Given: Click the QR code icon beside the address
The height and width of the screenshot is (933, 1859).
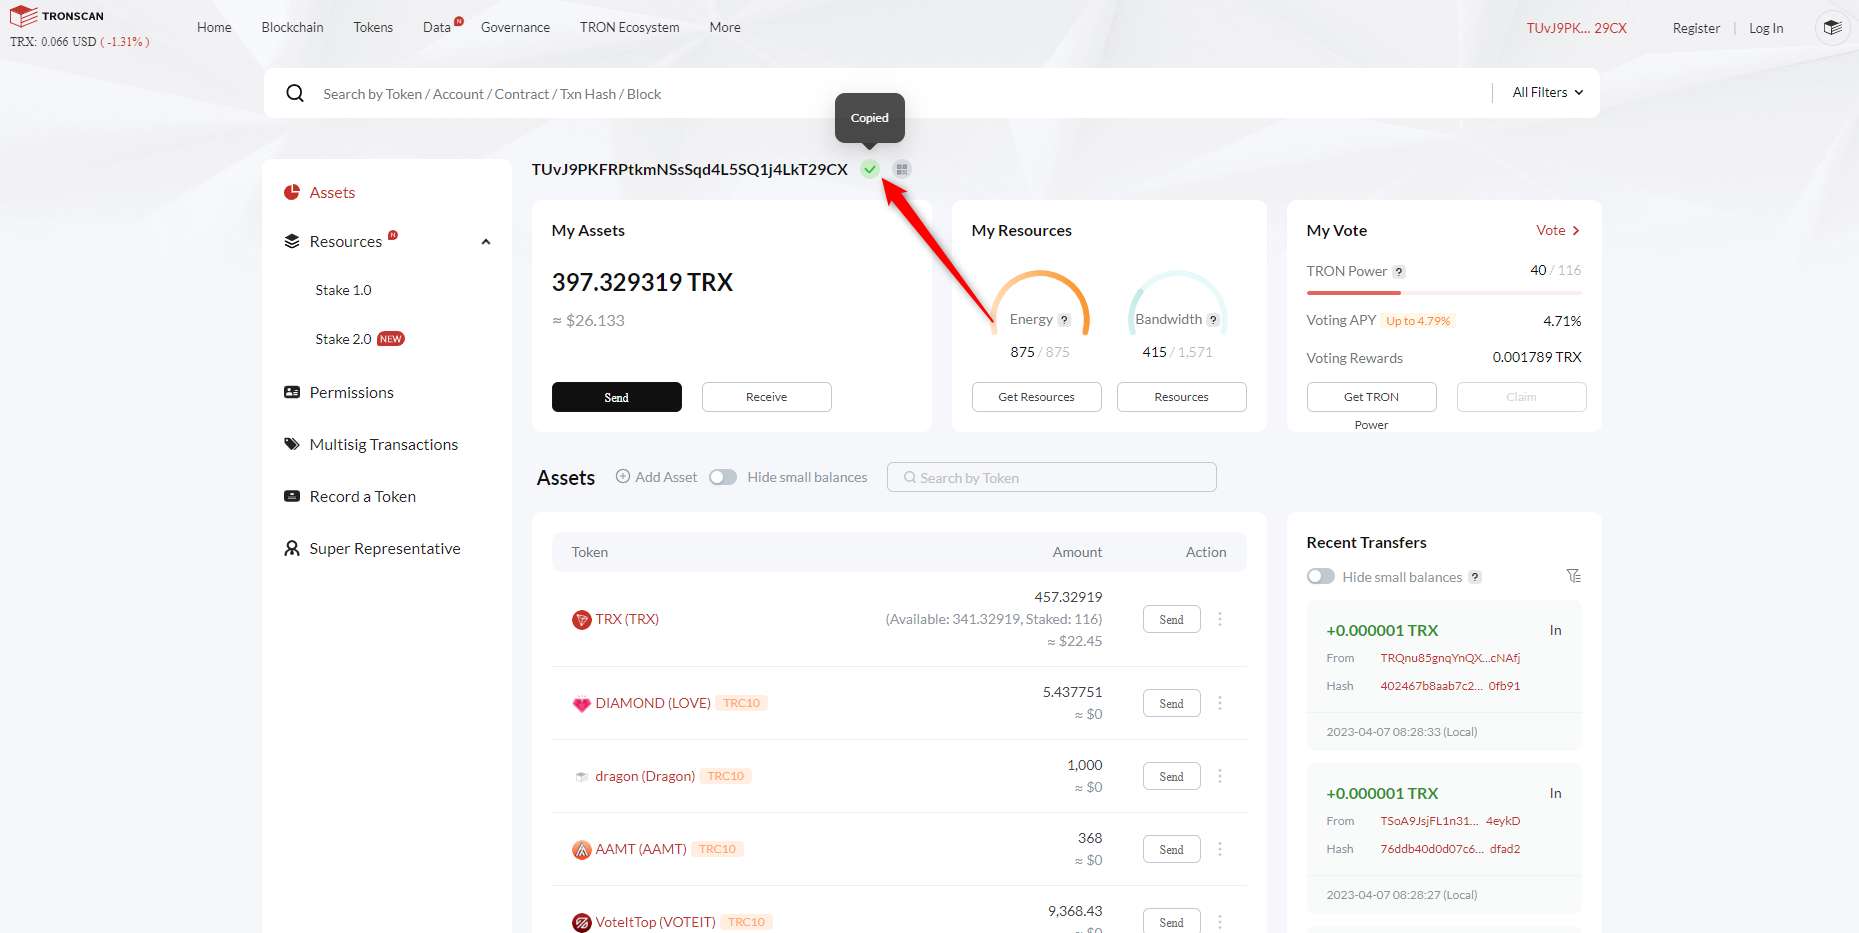Looking at the screenshot, I should (x=902, y=169).
